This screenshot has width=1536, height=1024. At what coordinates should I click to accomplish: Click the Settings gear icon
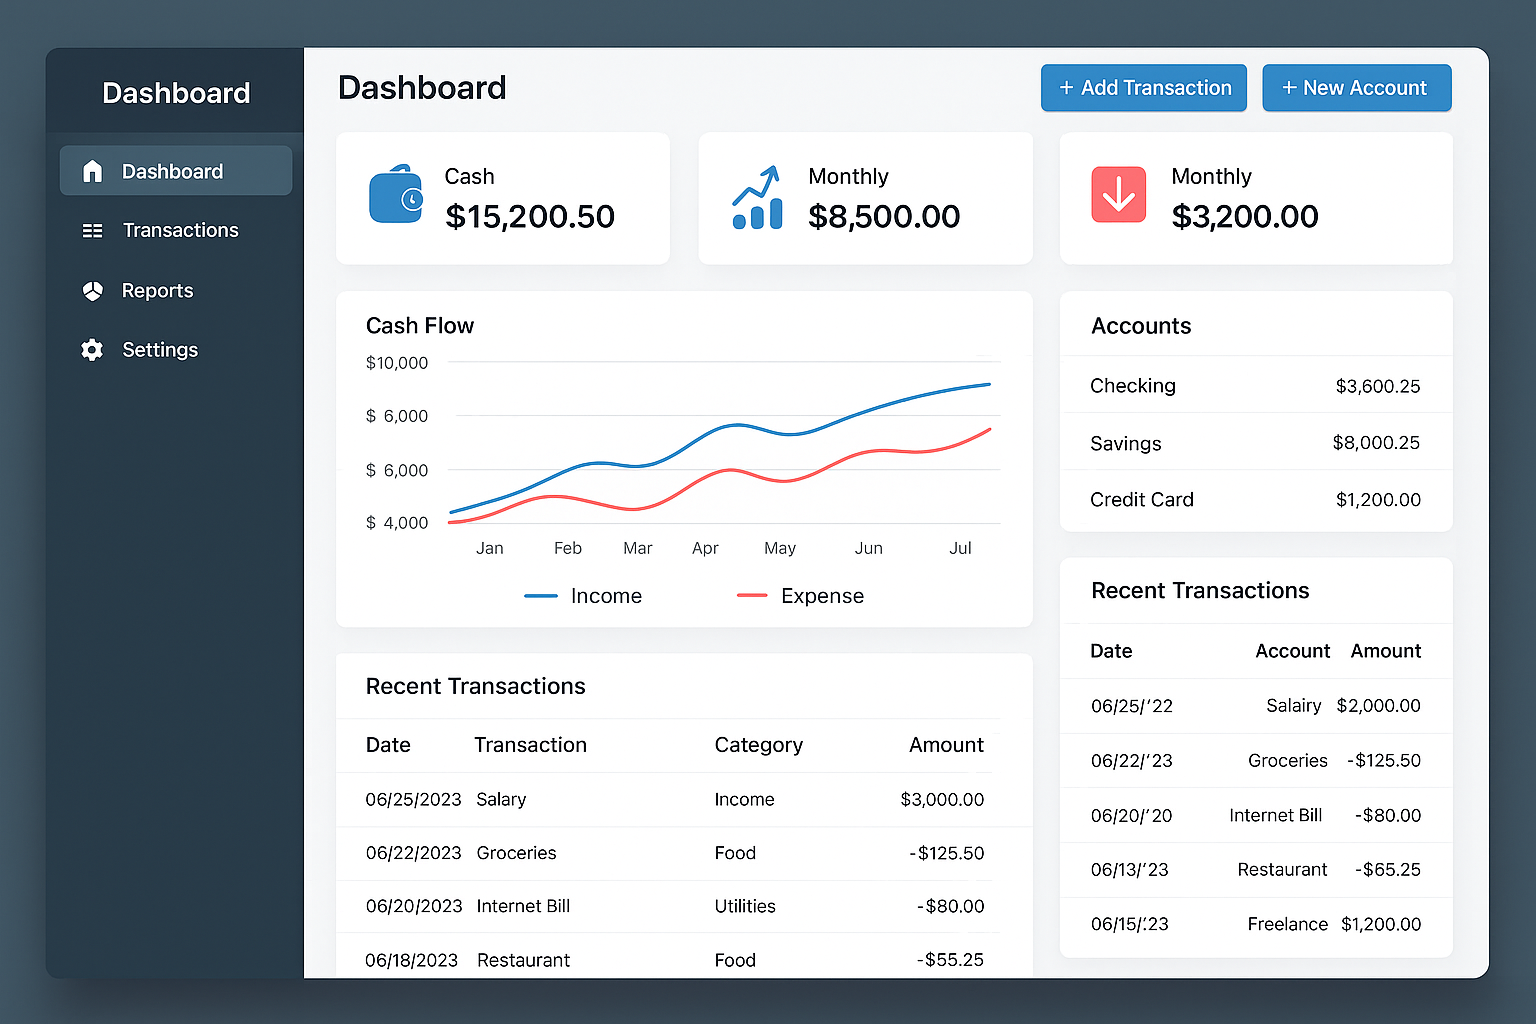click(x=92, y=350)
